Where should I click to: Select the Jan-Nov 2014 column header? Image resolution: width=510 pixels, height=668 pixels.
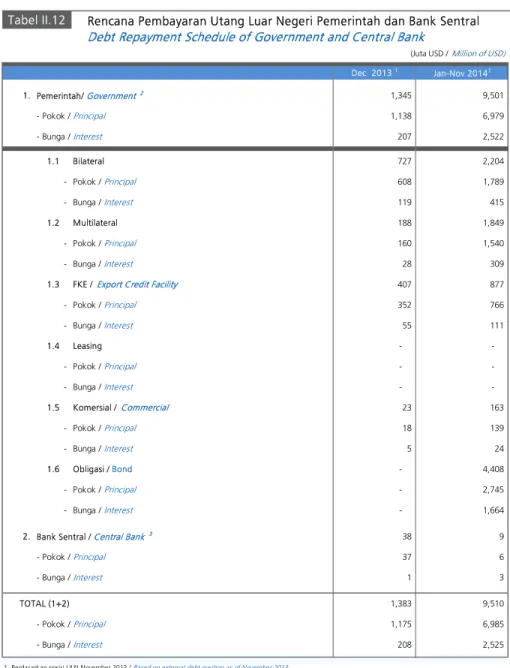coord(462,73)
